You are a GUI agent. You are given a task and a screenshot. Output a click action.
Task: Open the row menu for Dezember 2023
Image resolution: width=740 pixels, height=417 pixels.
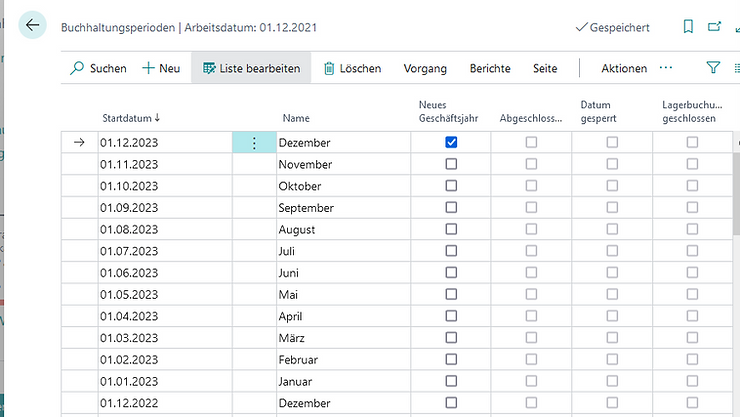pos(254,143)
